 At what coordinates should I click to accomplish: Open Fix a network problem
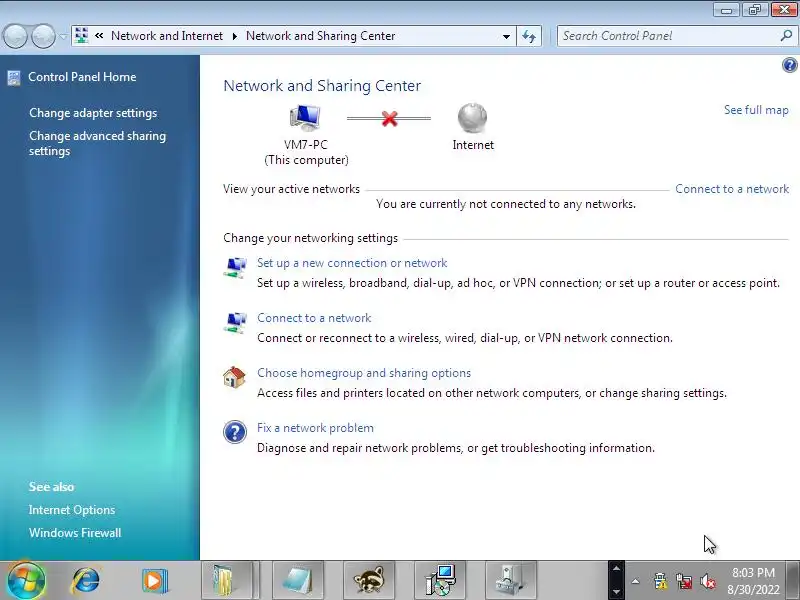click(x=315, y=428)
